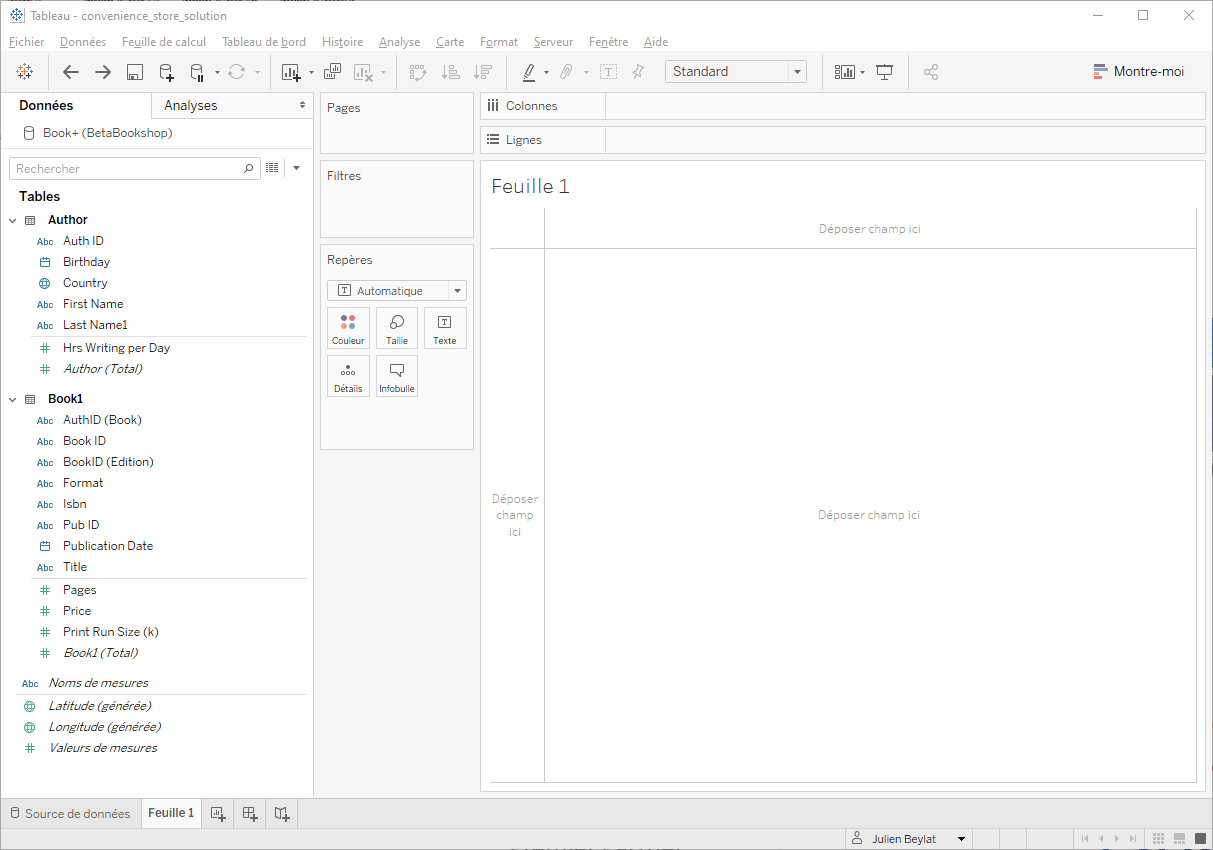
Task: Open the Serveur menu
Action: coord(553,42)
